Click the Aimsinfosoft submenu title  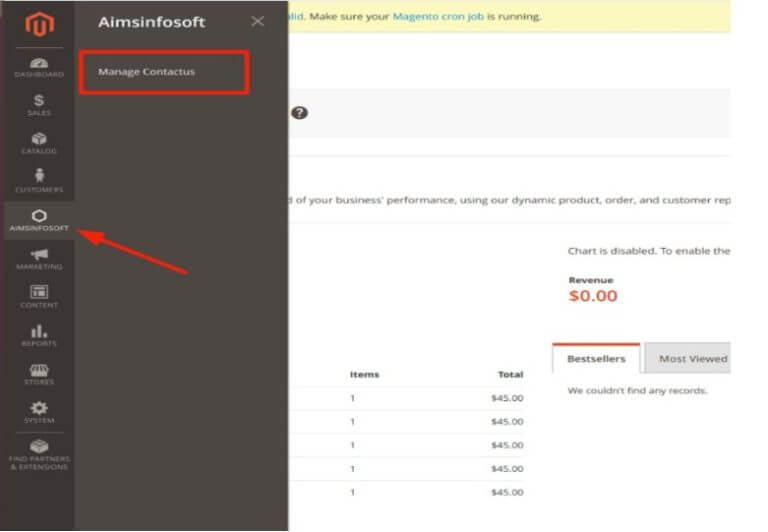point(151,22)
